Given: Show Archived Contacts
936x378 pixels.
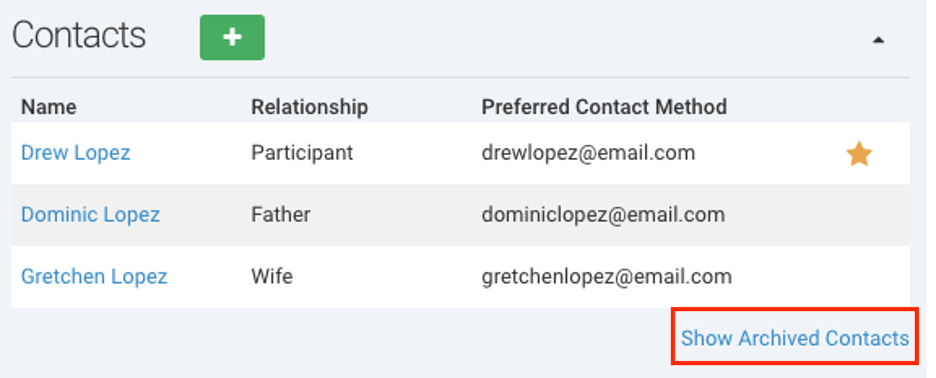Looking at the screenshot, I should (x=795, y=338).
